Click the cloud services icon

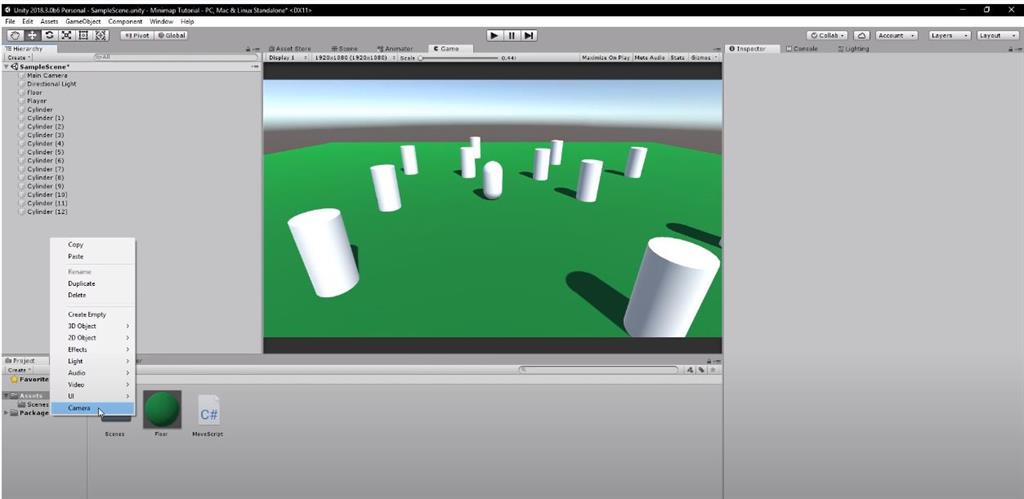[x=861, y=35]
